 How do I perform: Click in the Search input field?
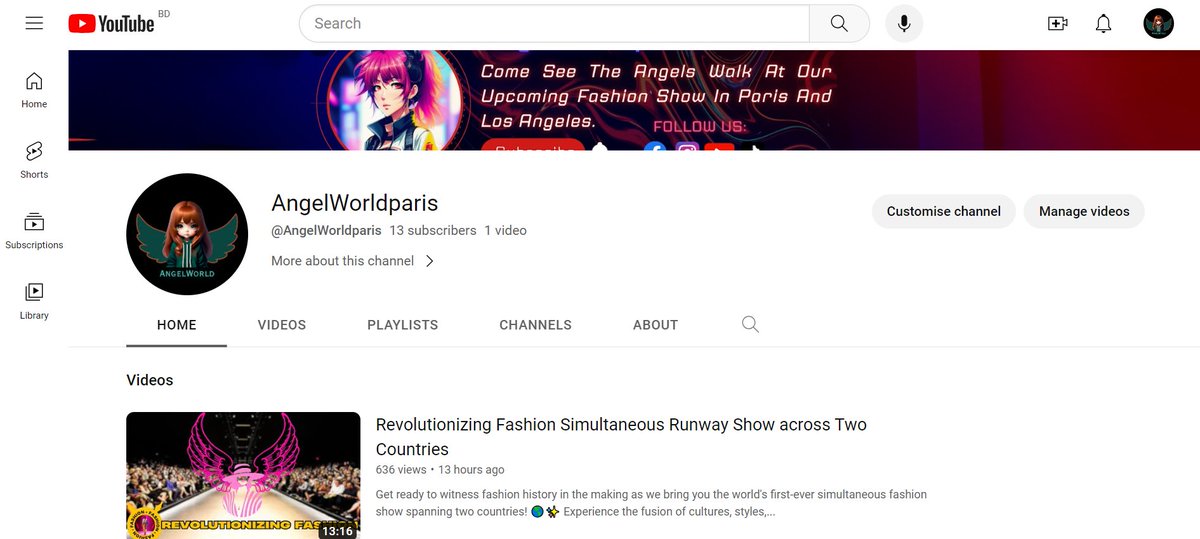tap(554, 23)
